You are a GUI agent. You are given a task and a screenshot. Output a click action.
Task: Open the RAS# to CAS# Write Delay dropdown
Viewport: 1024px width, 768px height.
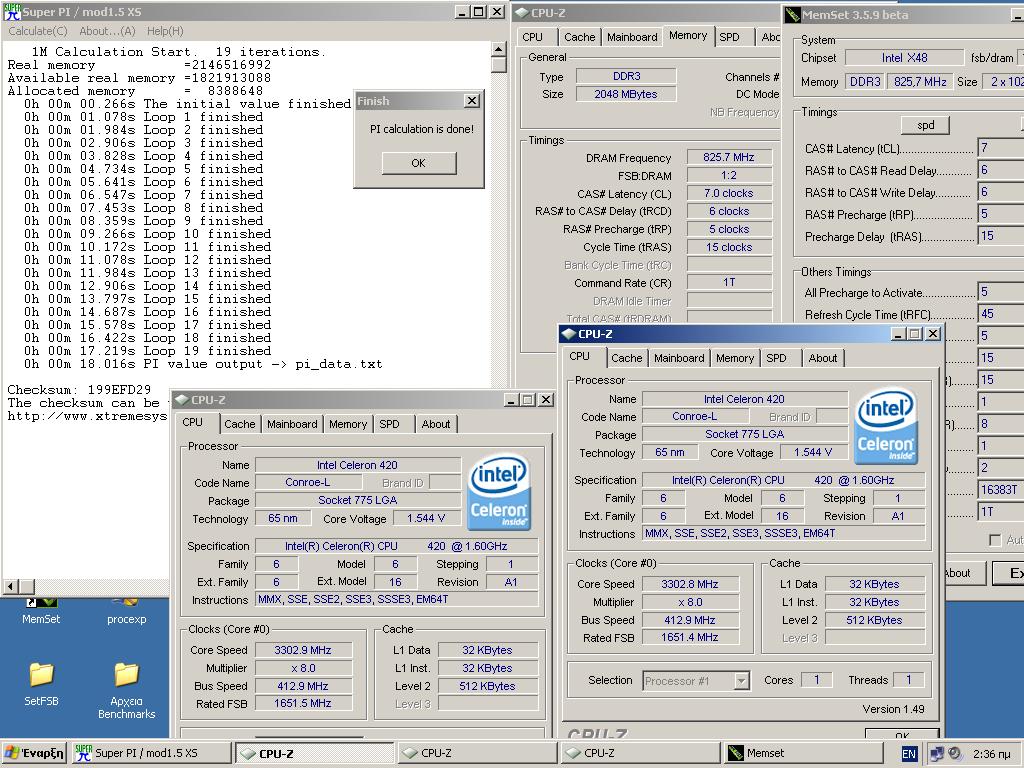[1000, 192]
